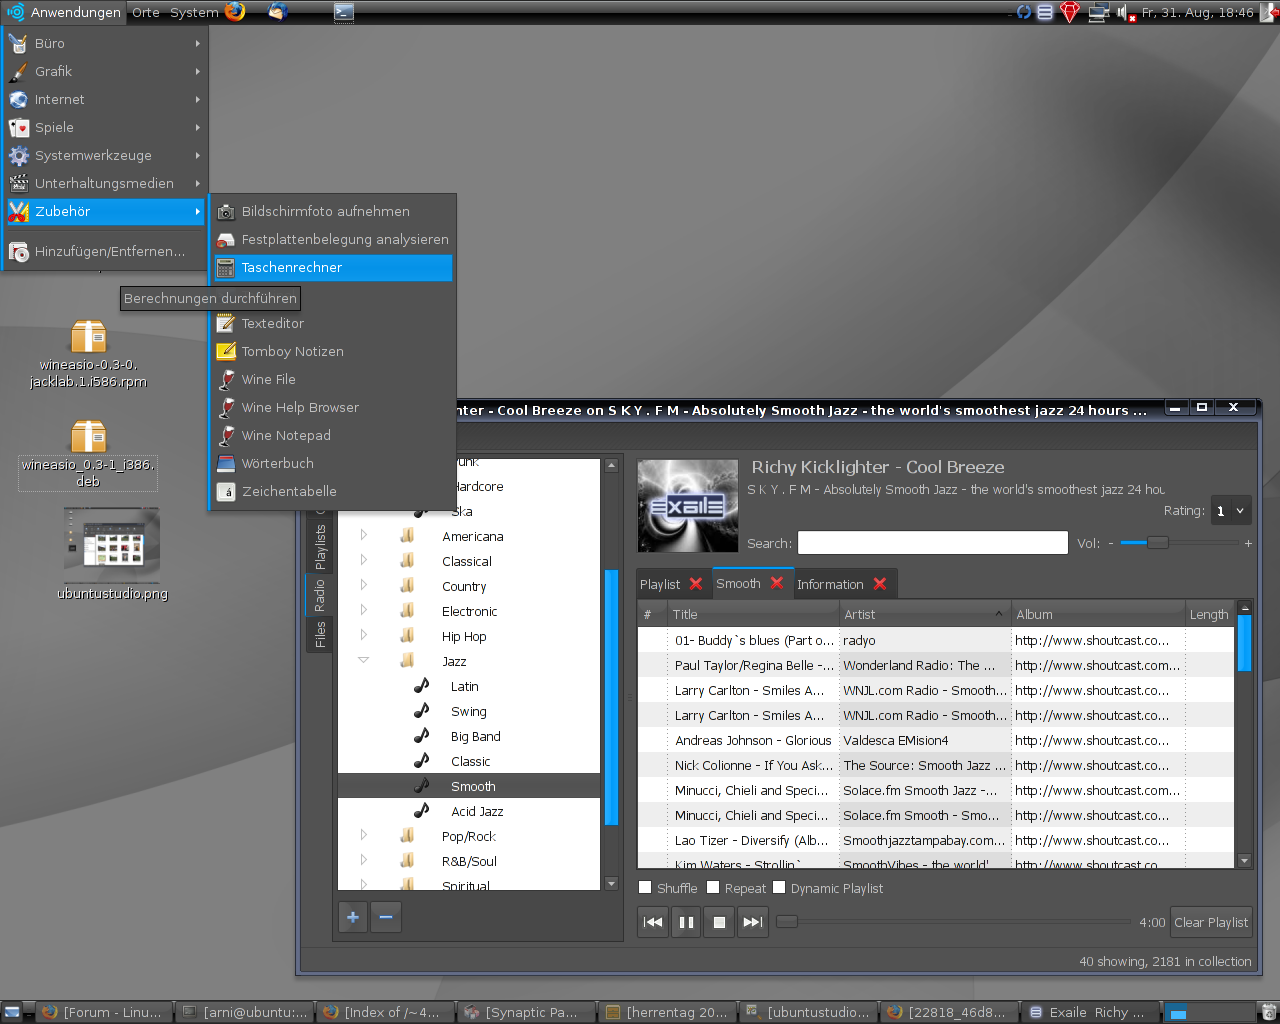
Task: Expand the Classical radio genre
Action: pos(363,560)
